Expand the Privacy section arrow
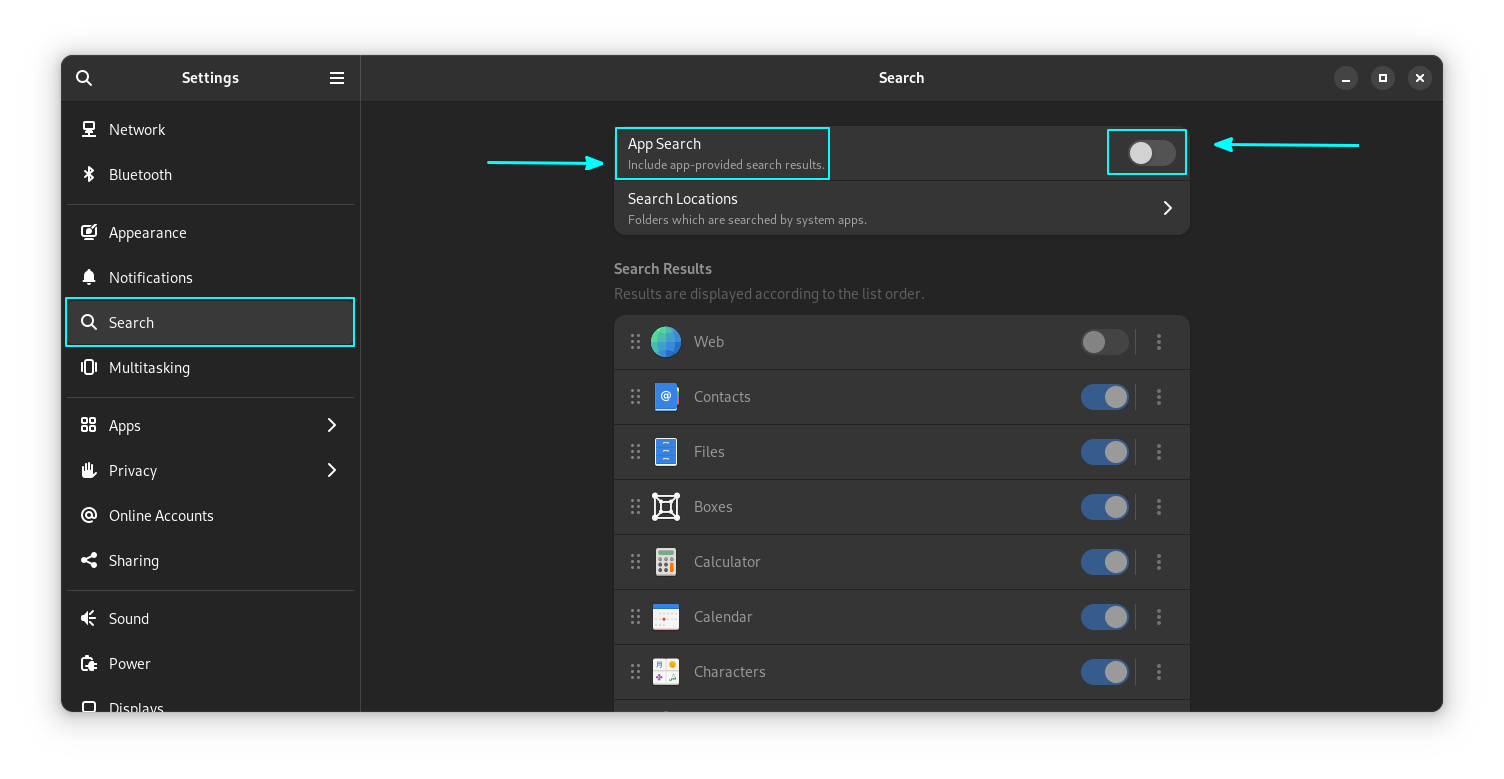The image size is (1504, 779). tap(332, 470)
